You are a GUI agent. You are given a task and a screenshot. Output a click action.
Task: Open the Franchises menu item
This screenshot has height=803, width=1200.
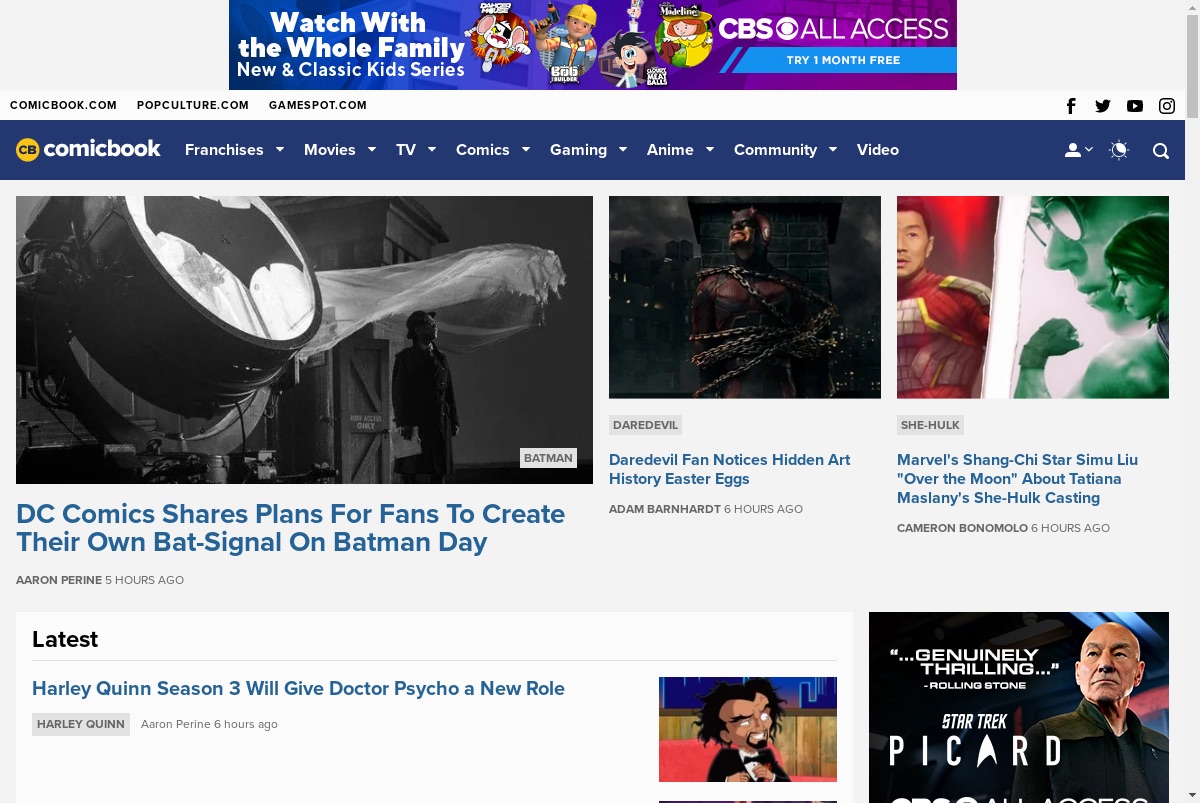pyautogui.click(x=224, y=150)
